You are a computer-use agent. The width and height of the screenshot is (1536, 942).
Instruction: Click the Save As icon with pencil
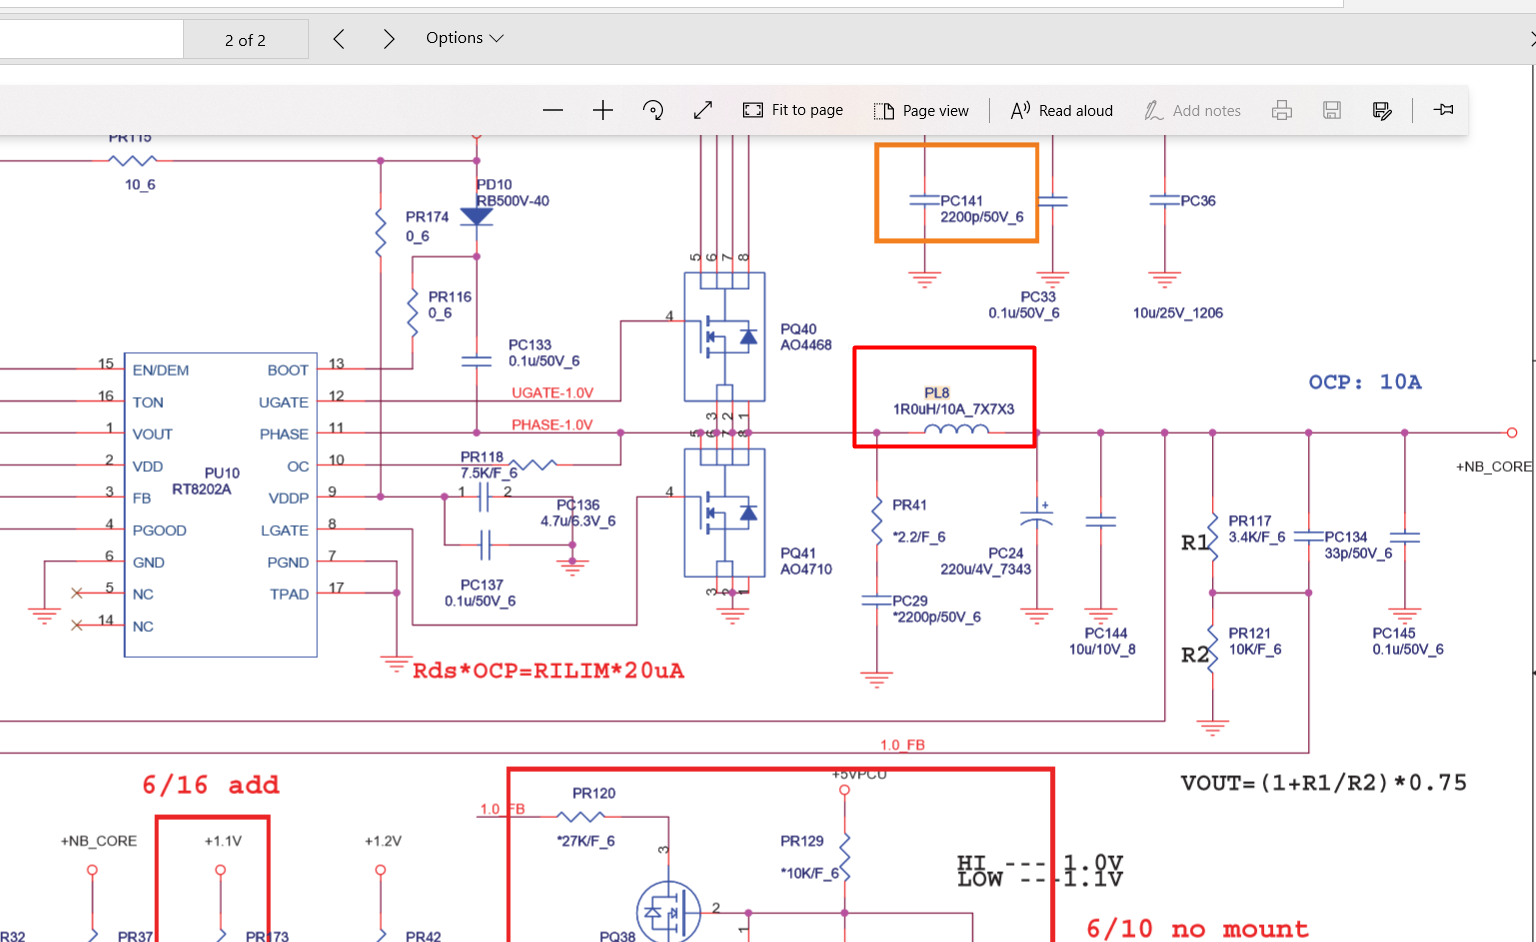[x=1382, y=110]
